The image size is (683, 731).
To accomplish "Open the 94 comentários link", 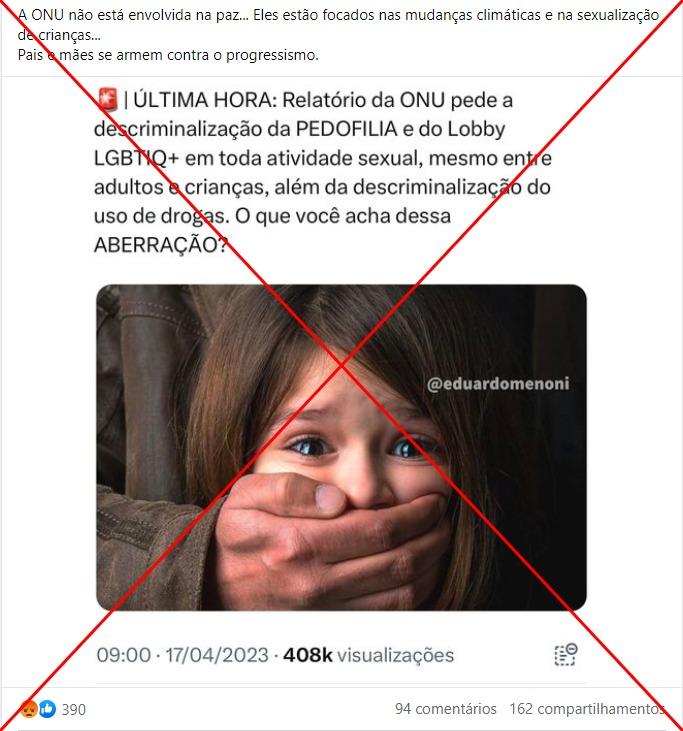I will 445,709.
